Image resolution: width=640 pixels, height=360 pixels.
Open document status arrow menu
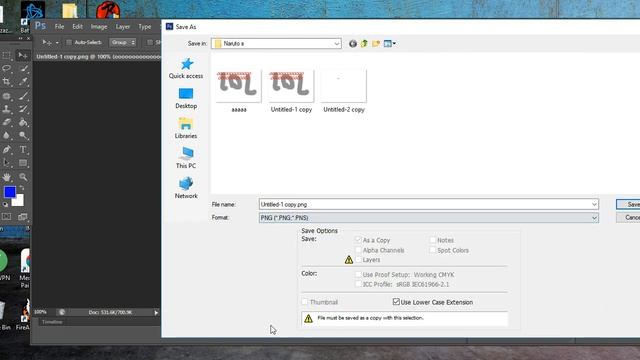[x=156, y=313]
